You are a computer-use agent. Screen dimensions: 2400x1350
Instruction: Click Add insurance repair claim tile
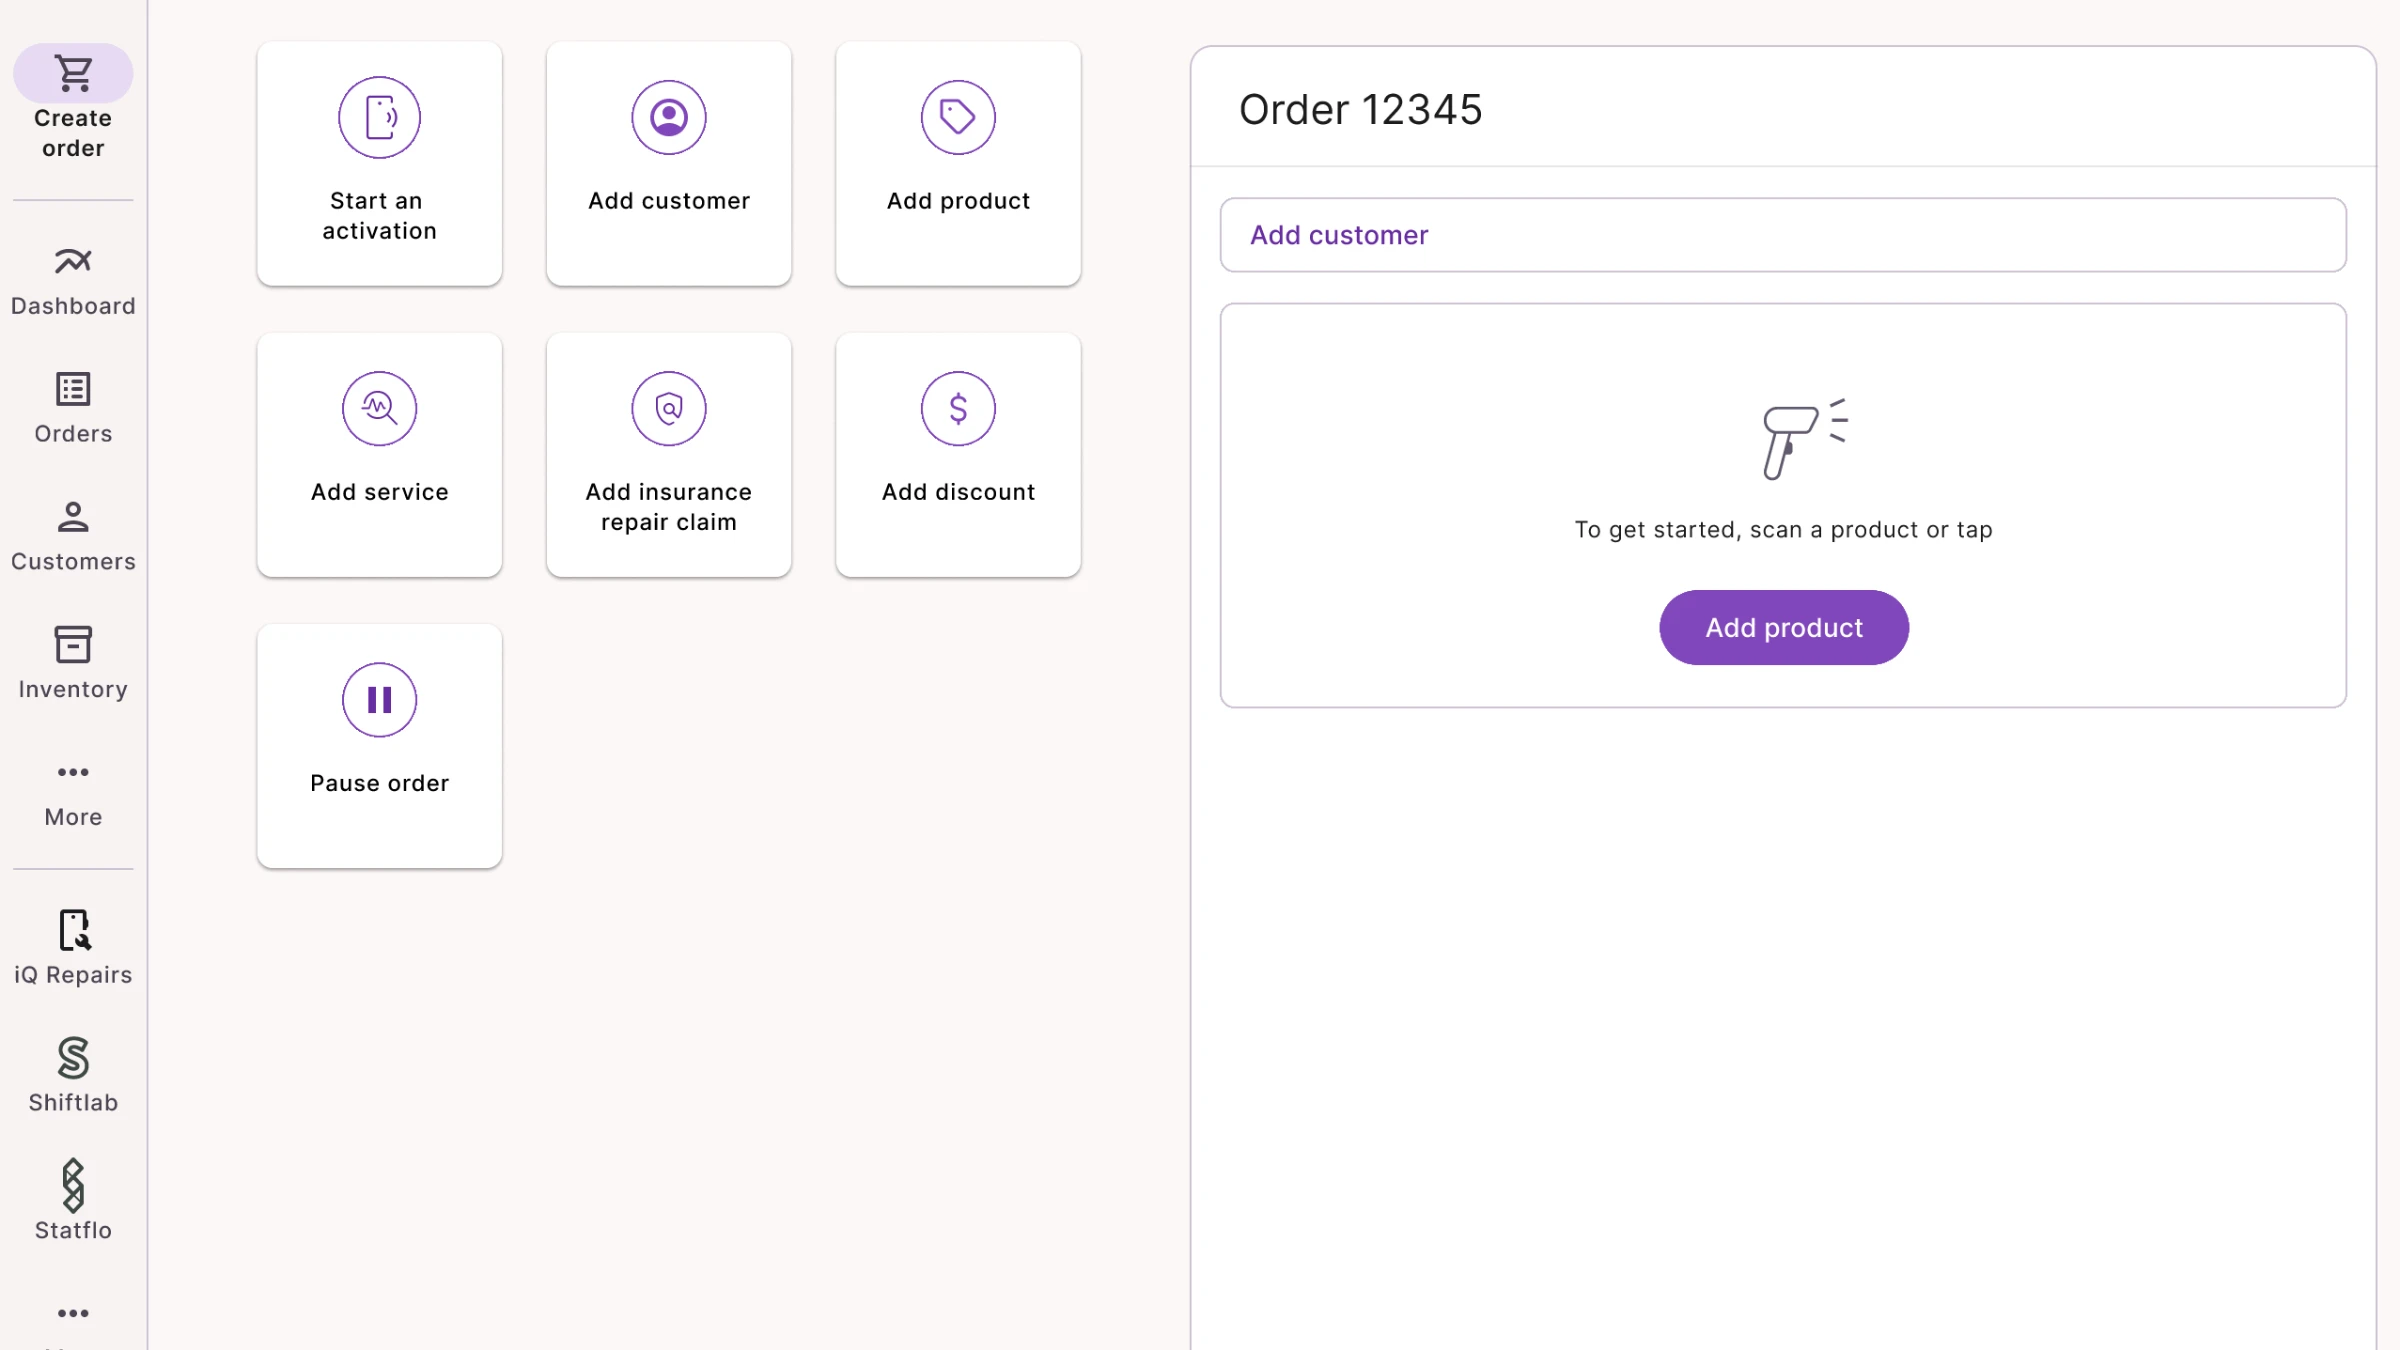click(669, 455)
